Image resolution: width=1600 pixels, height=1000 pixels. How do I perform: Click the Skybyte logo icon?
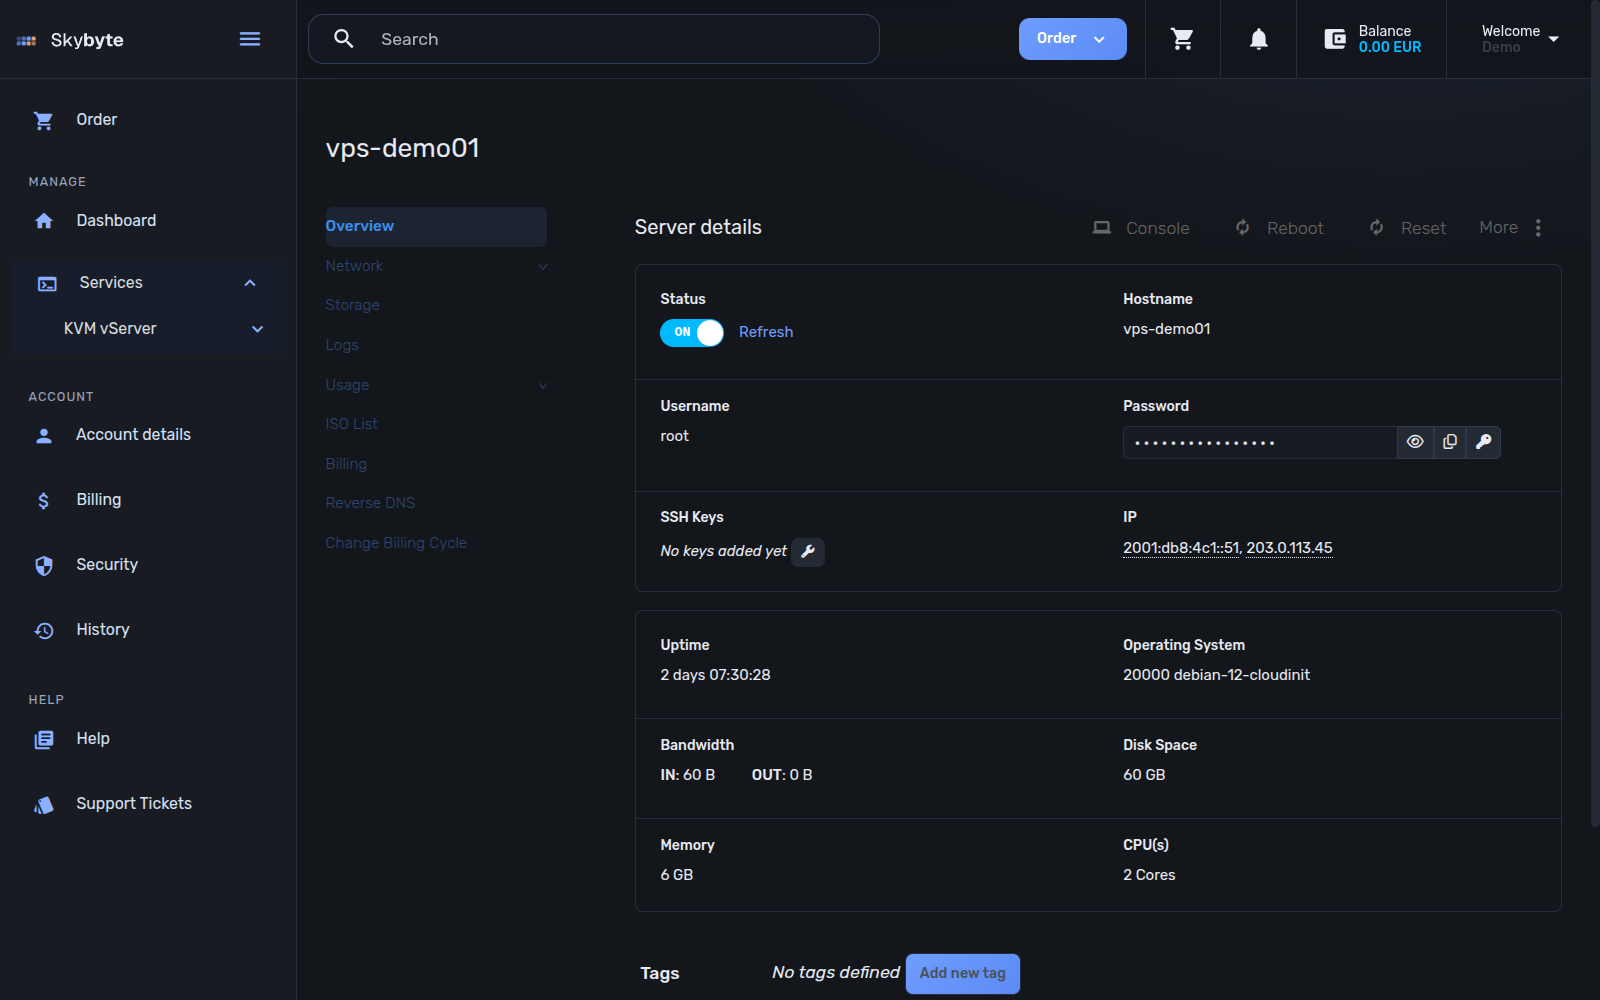[27, 41]
